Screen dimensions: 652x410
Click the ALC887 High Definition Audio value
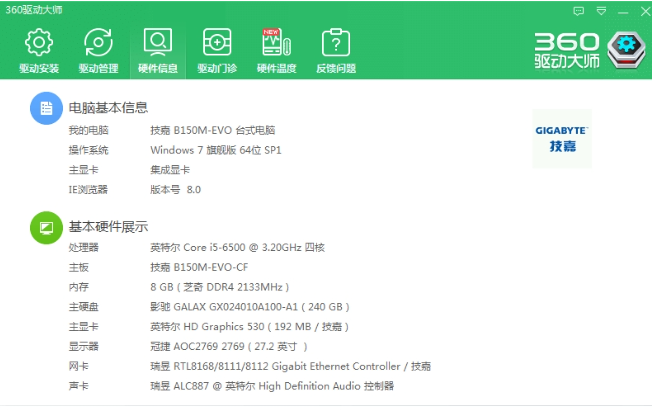[272, 386]
